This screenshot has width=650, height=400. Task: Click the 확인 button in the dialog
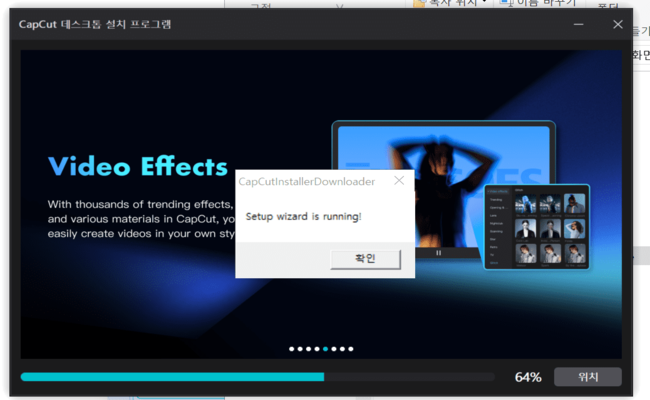click(366, 259)
